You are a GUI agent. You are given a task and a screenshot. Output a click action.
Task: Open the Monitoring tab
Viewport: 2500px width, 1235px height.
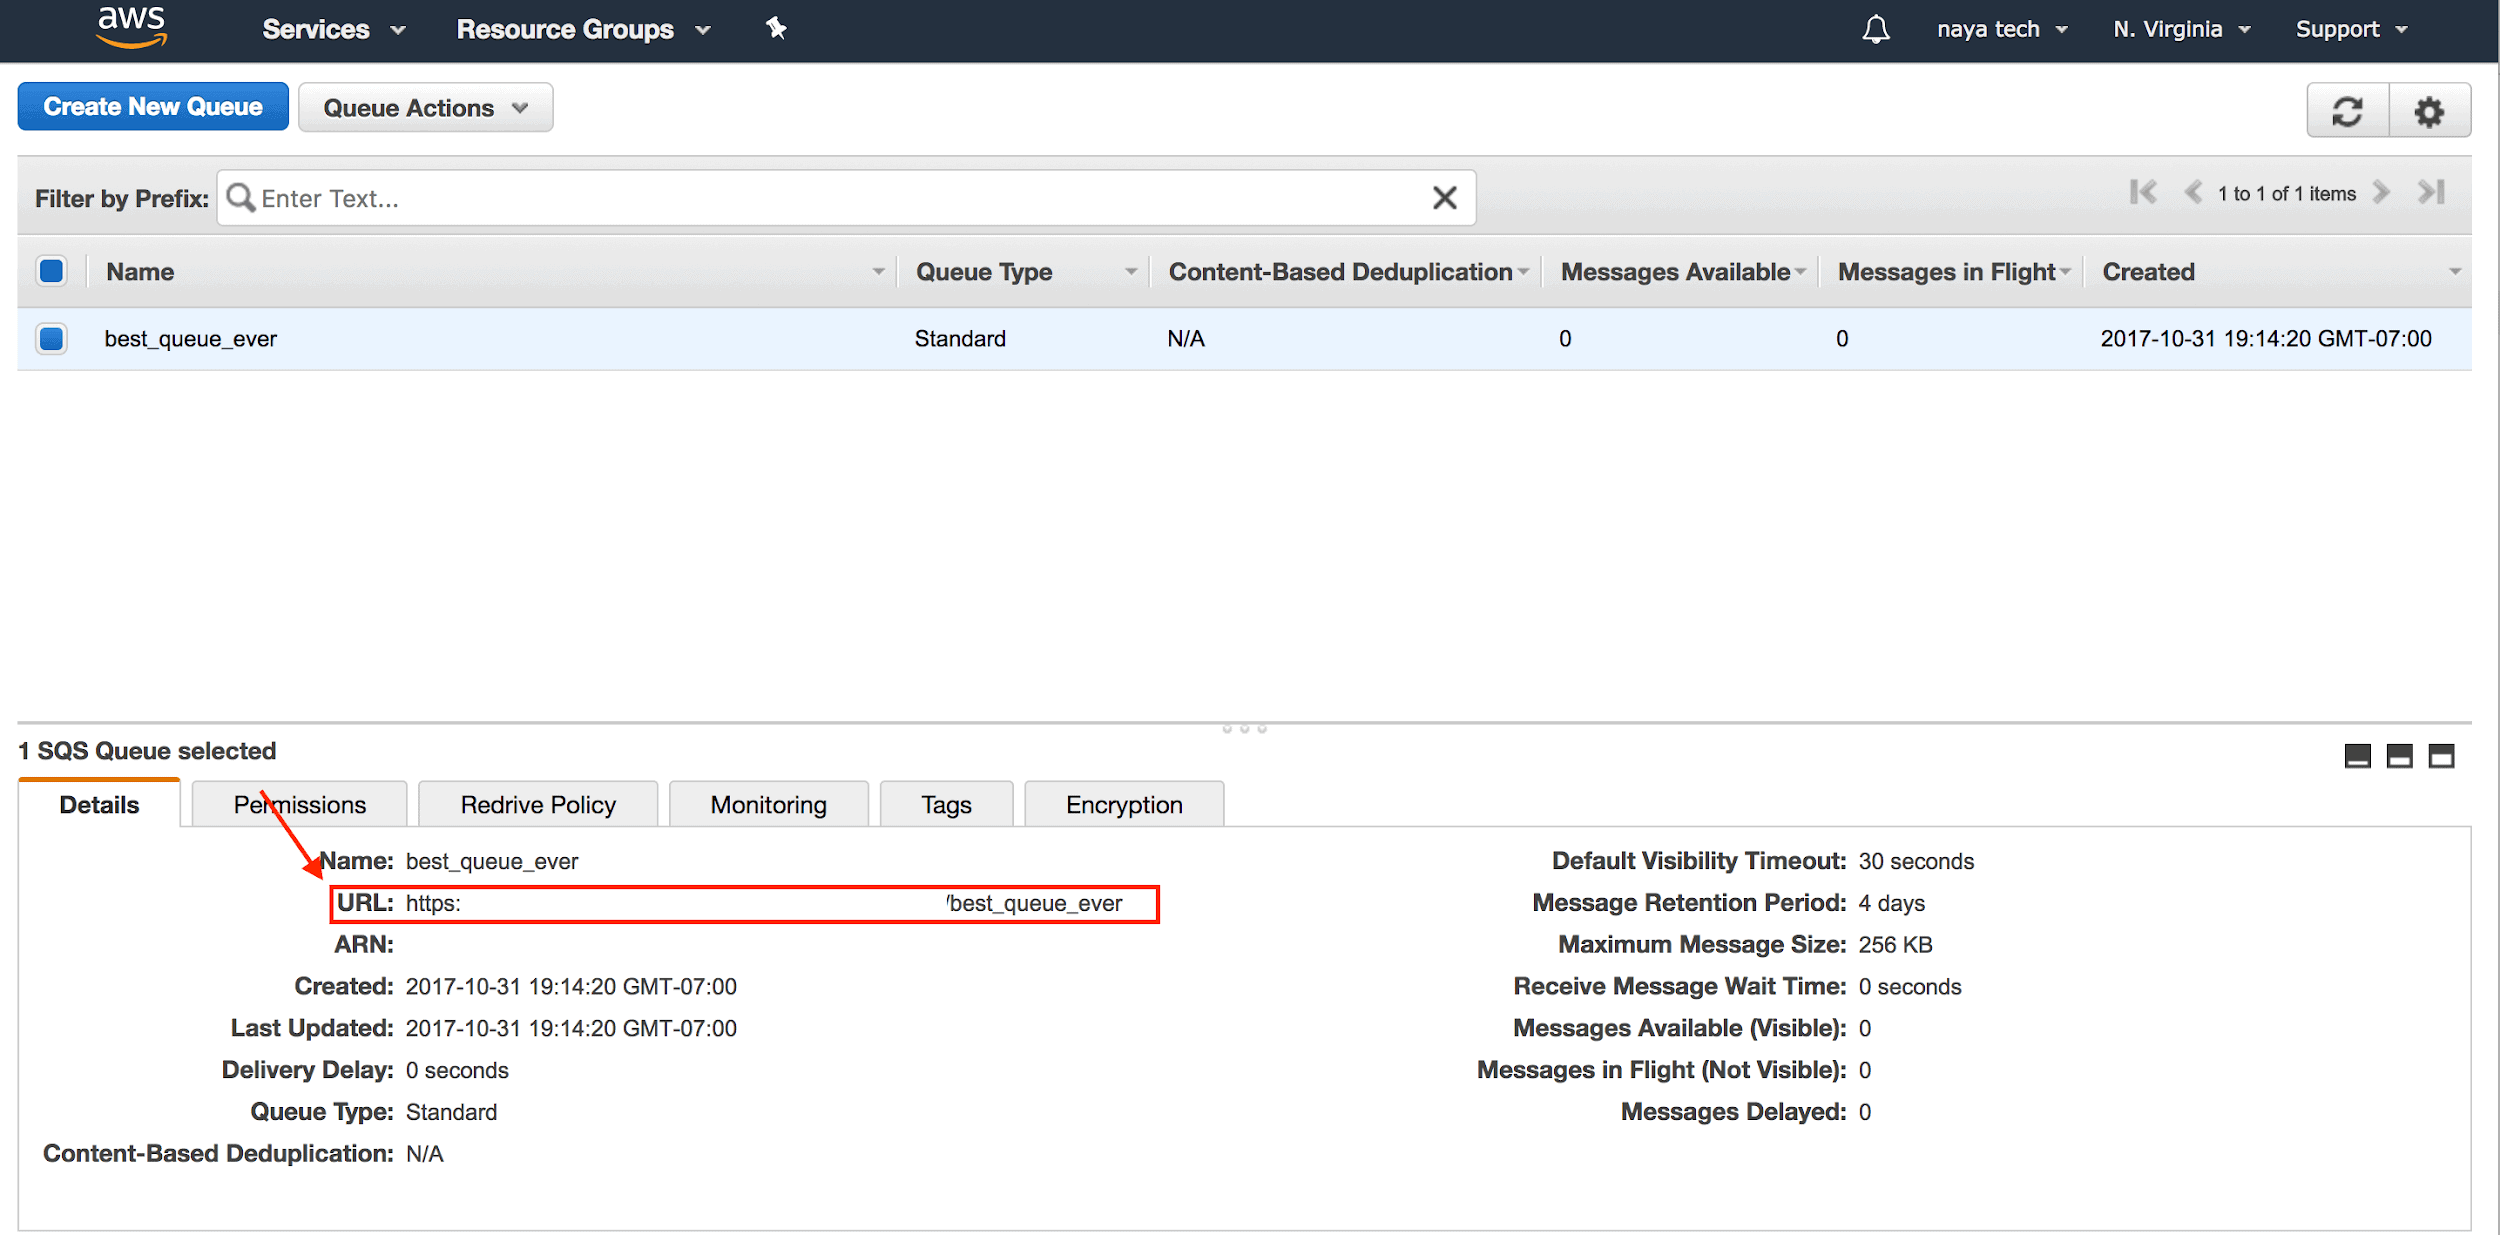[768, 804]
